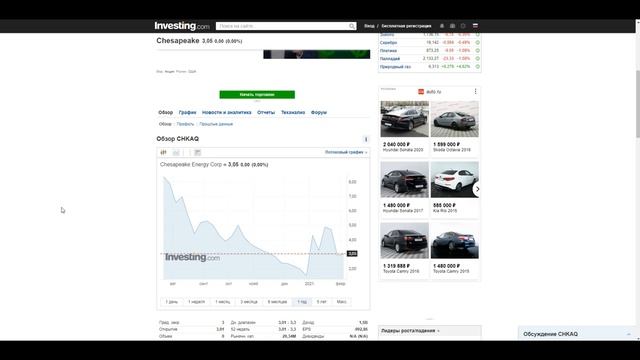Set chart range to Макс.
Image resolution: width=640 pixels, height=360 pixels.
click(342, 302)
